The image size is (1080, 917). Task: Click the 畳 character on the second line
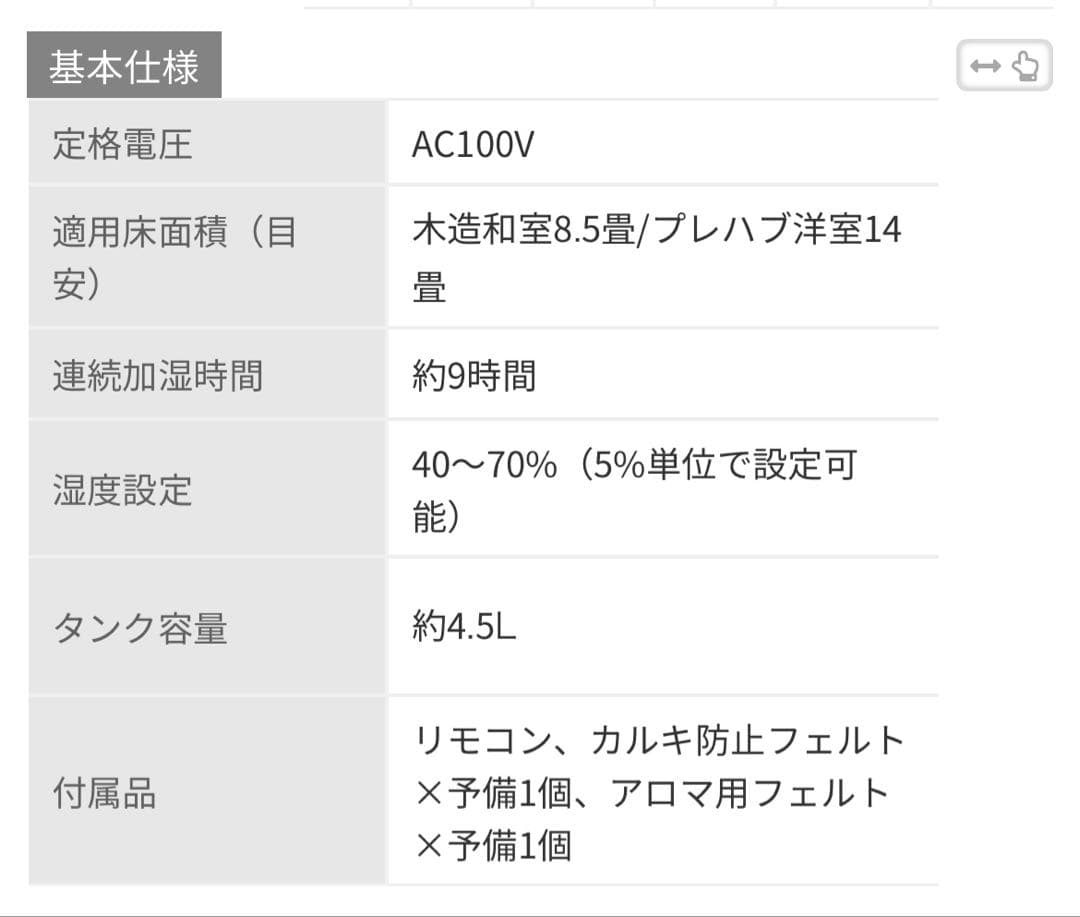pos(430,288)
